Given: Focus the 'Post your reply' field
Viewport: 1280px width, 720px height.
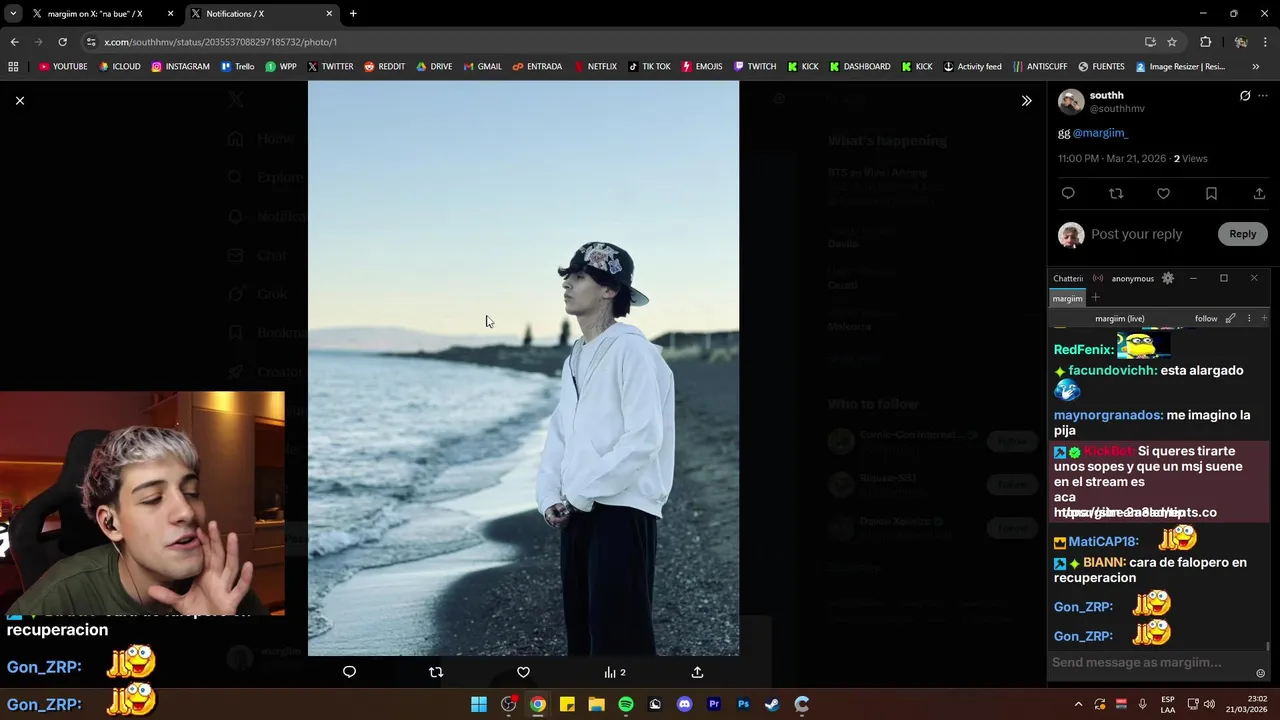Looking at the screenshot, I should click(x=1150, y=234).
